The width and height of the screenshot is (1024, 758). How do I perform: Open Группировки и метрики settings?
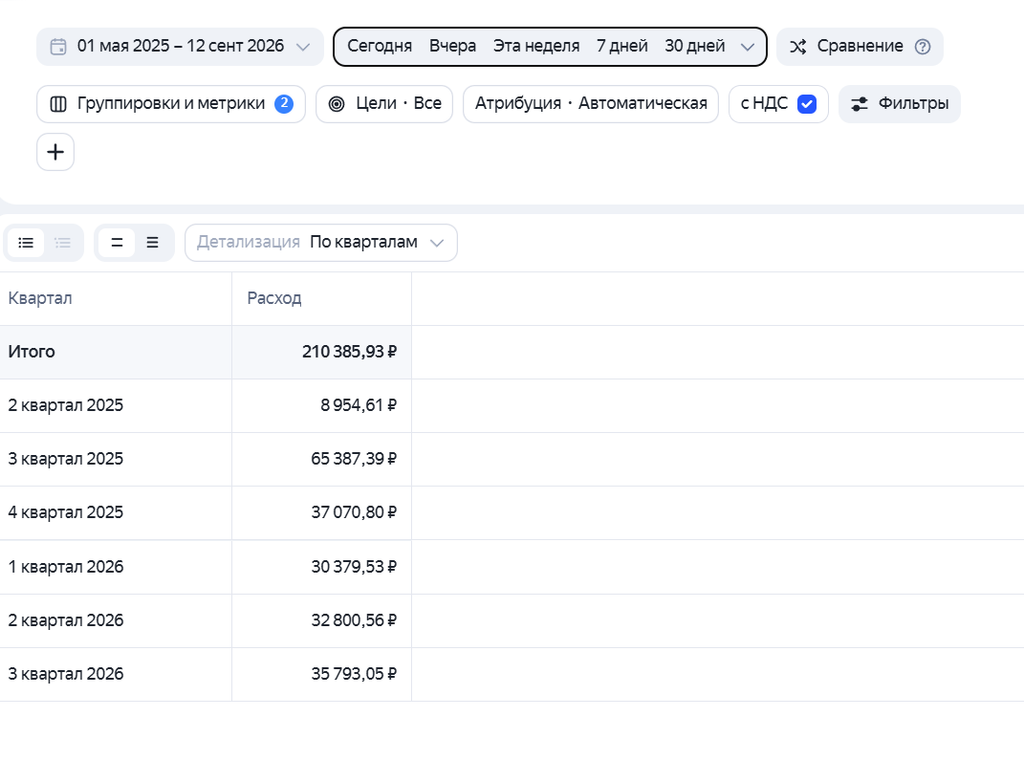point(171,104)
